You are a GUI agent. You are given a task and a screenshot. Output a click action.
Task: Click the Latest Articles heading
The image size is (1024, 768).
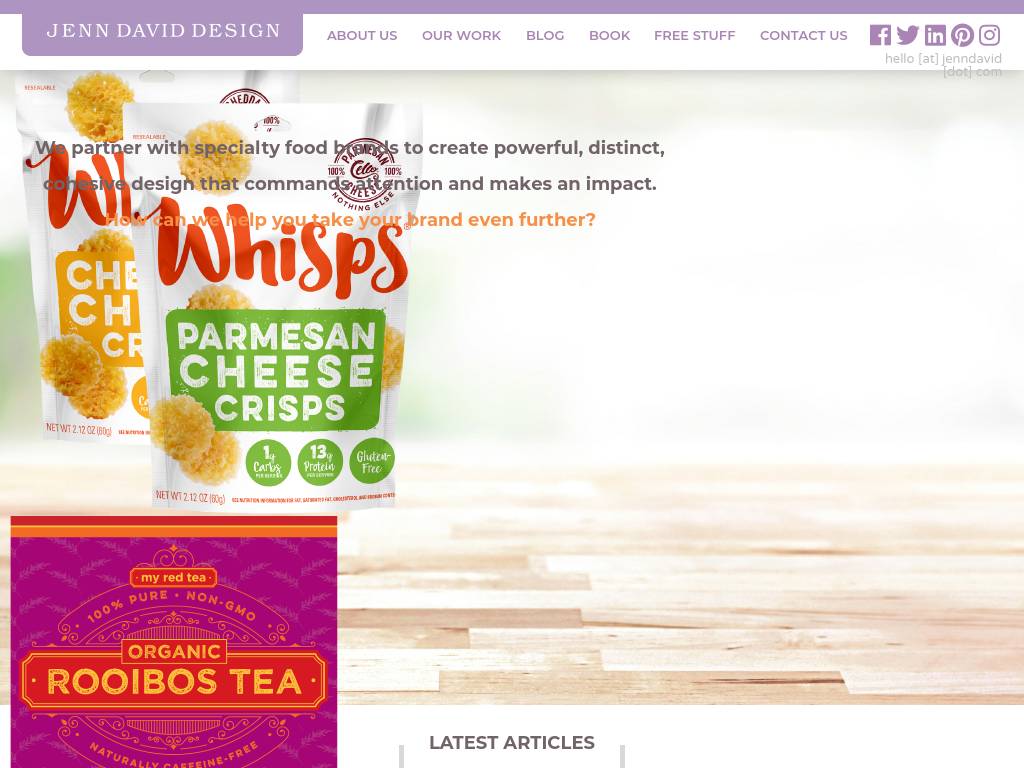(x=512, y=743)
